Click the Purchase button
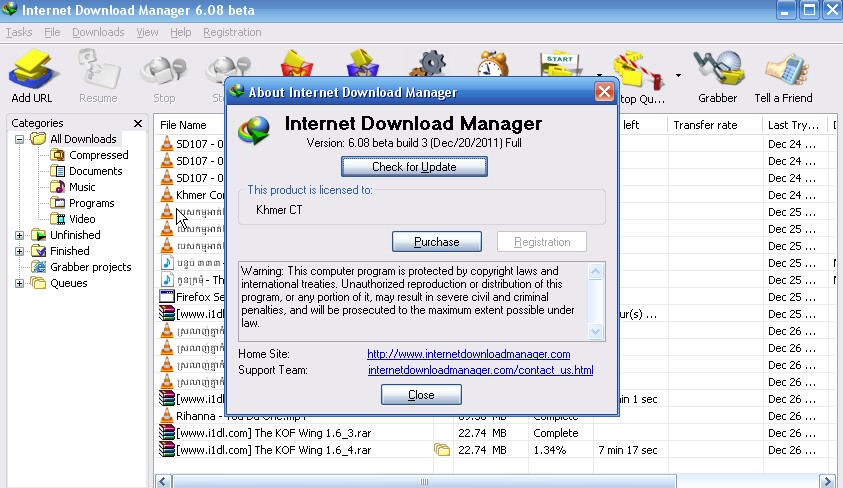Image resolution: width=843 pixels, height=488 pixels. point(437,242)
